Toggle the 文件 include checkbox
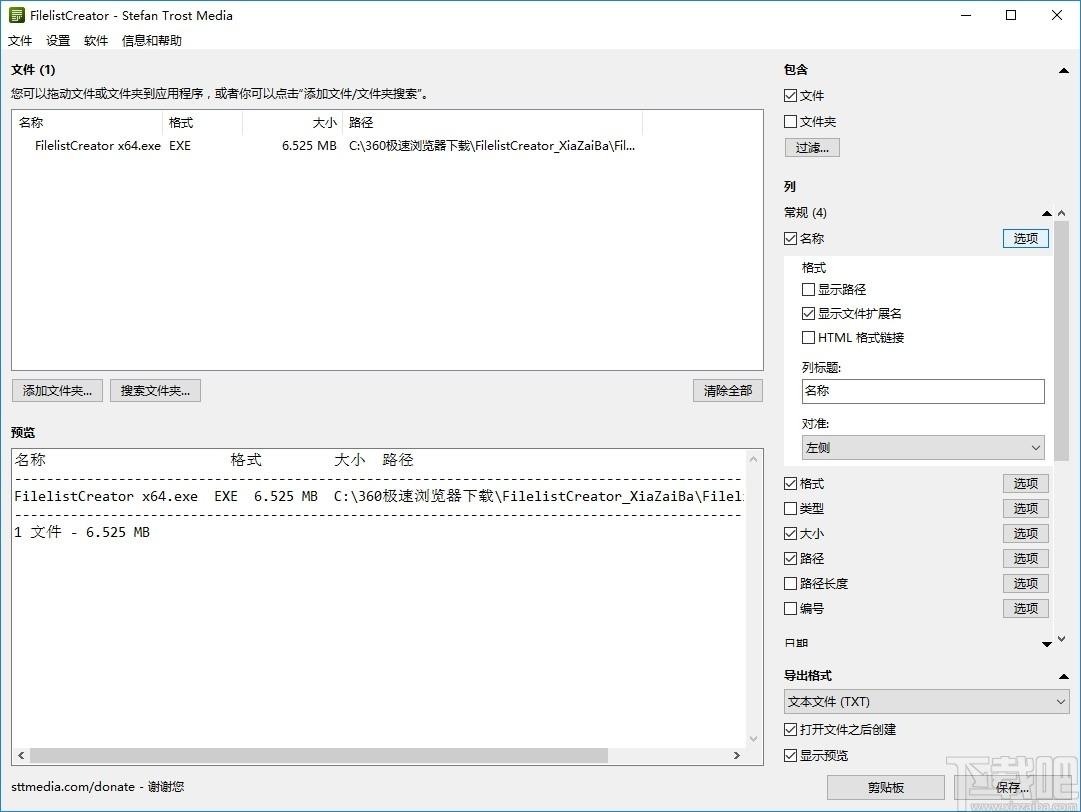Image resolution: width=1081 pixels, height=812 pixels. 791,96
